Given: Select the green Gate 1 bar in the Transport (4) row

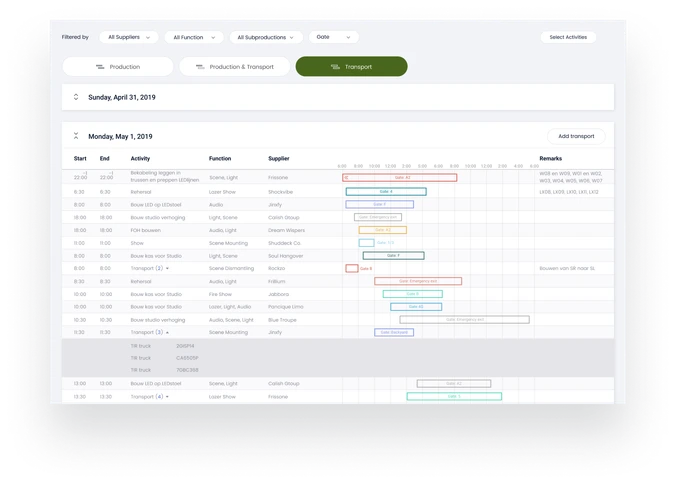Looking at the screenshot, I should point(454,397).
